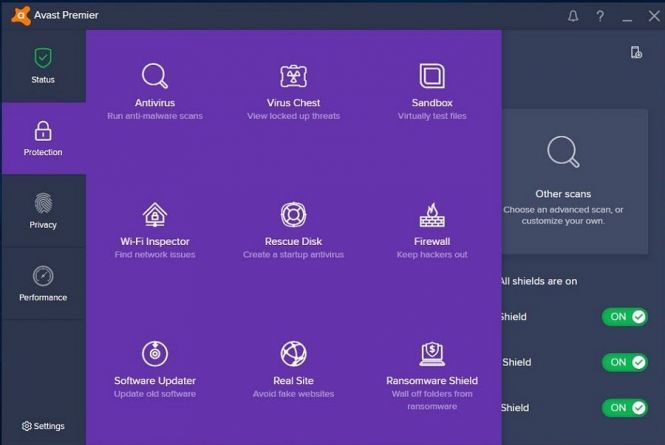Open the Rescue Disk lifebuoy icon
This screenshot has width=665, height=445.
click(293, 215)
